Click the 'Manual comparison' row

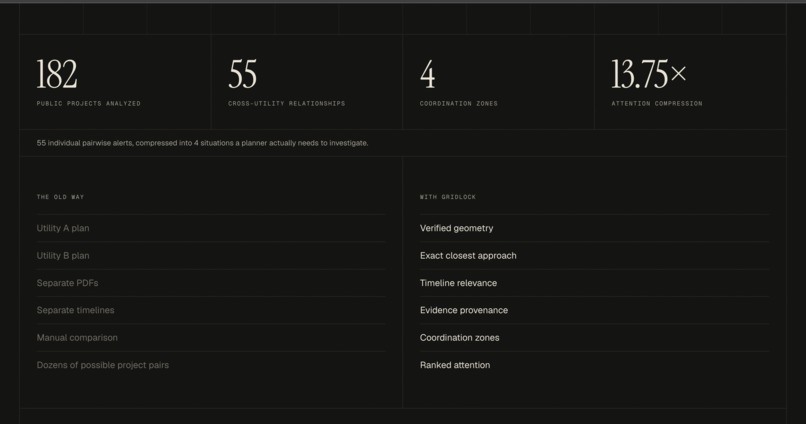[x=211, y=338]
